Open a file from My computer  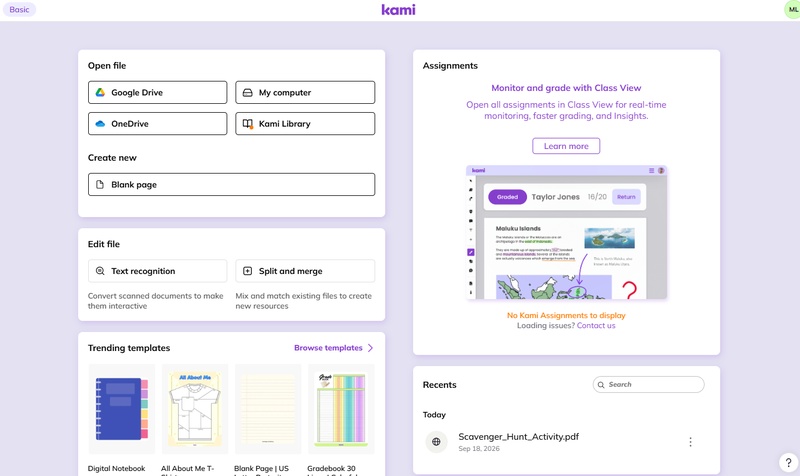pos(305,92)
